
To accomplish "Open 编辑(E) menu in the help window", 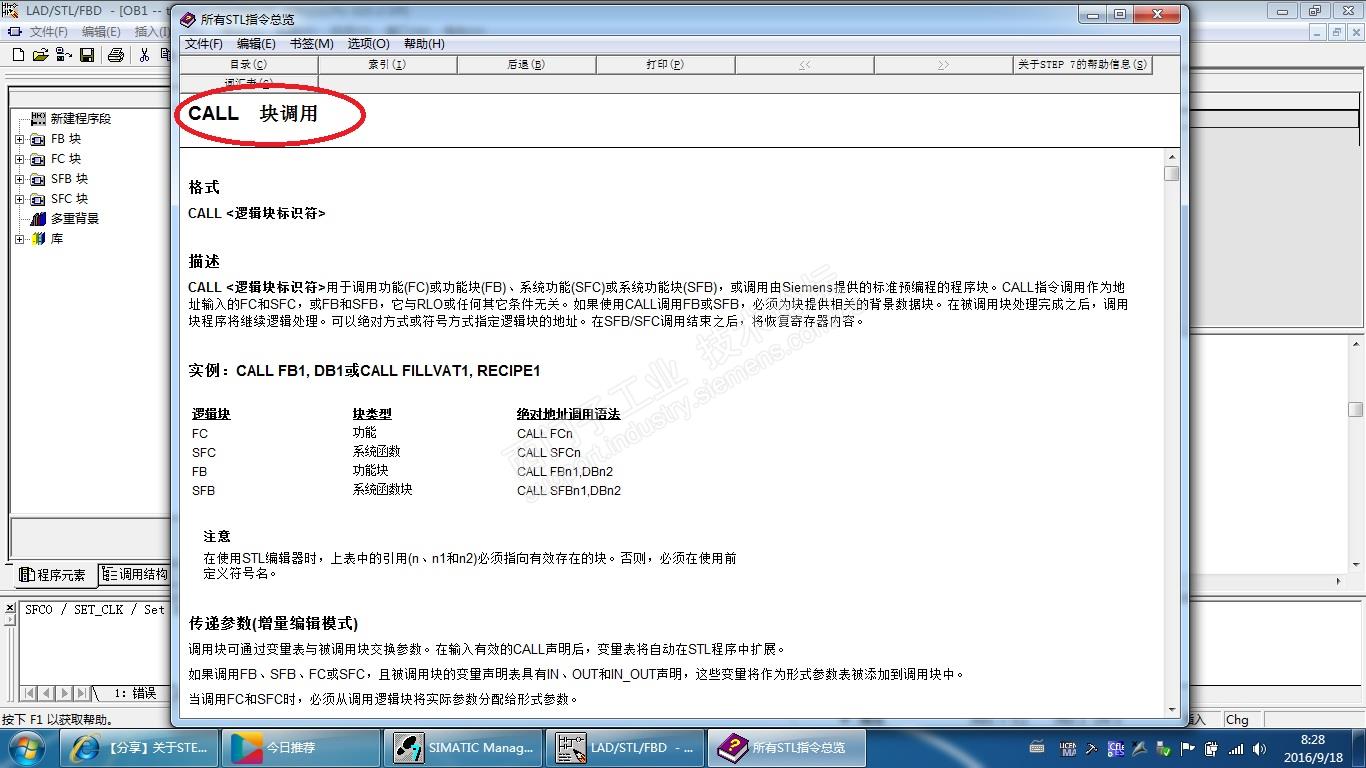I will 256,44.
